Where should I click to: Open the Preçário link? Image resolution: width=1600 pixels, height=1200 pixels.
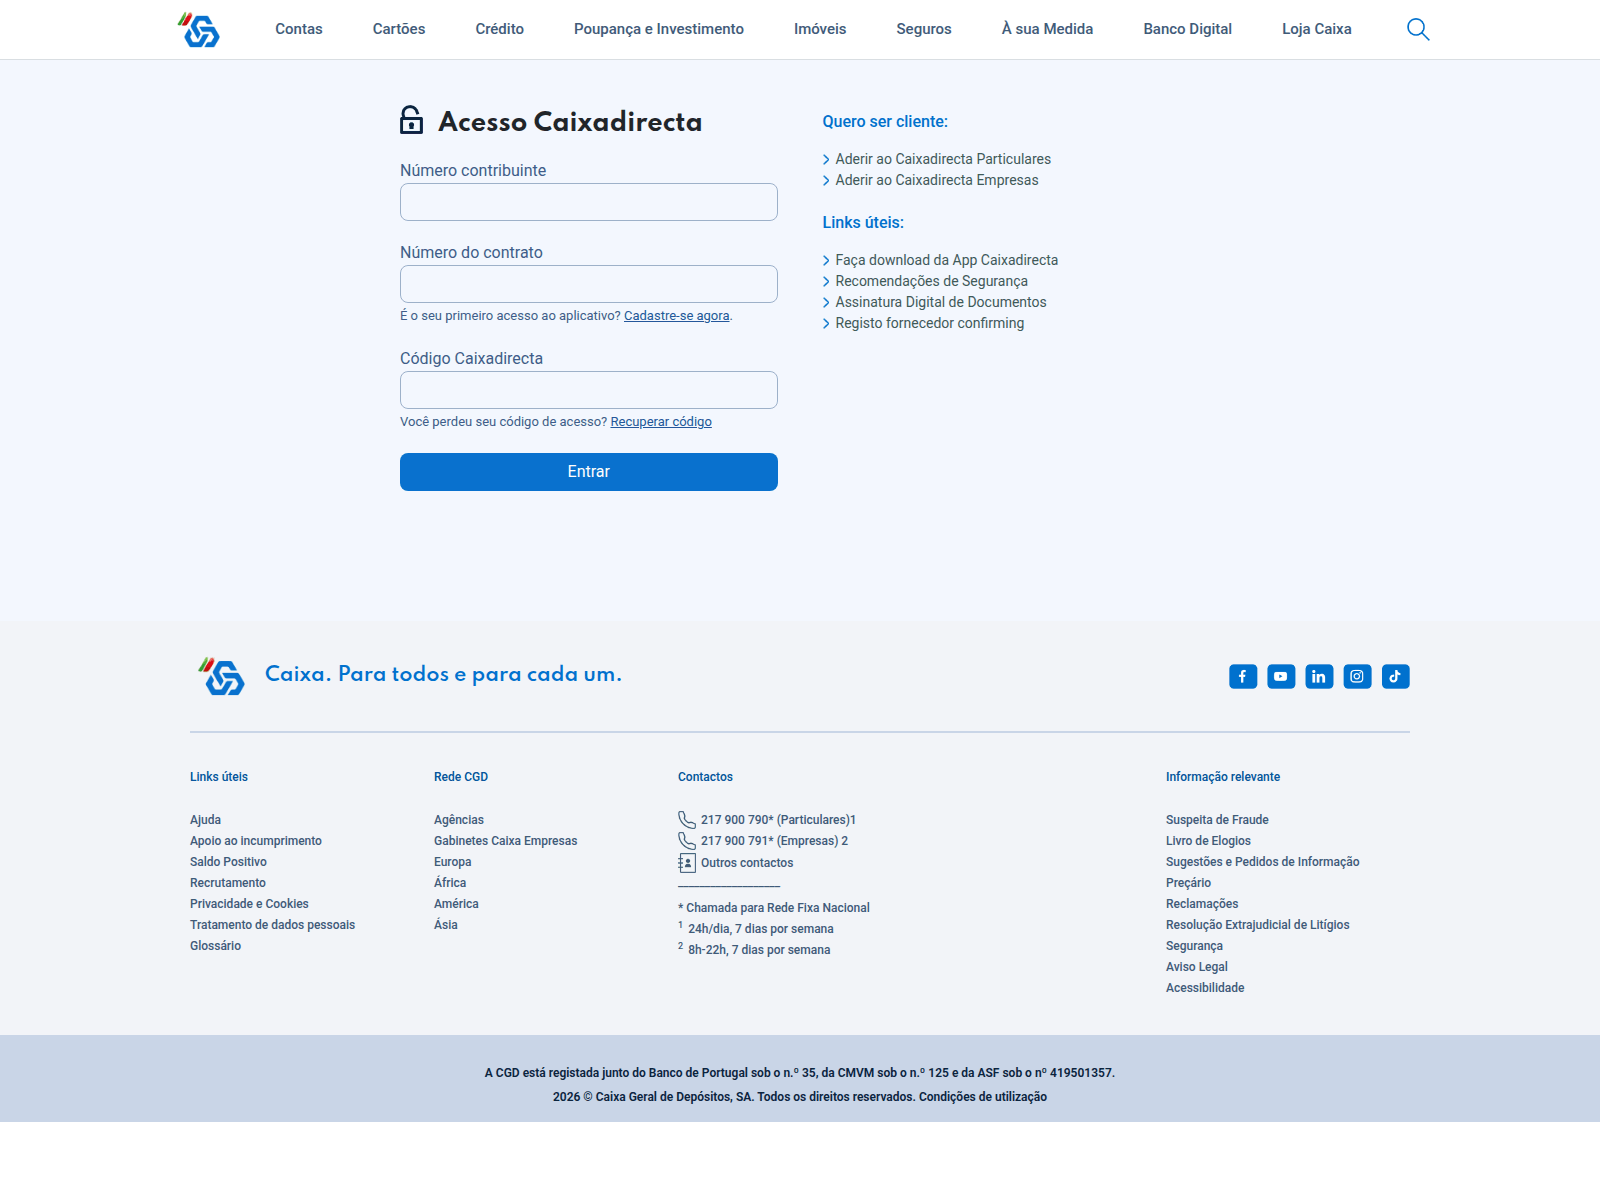click(1189, 883)
